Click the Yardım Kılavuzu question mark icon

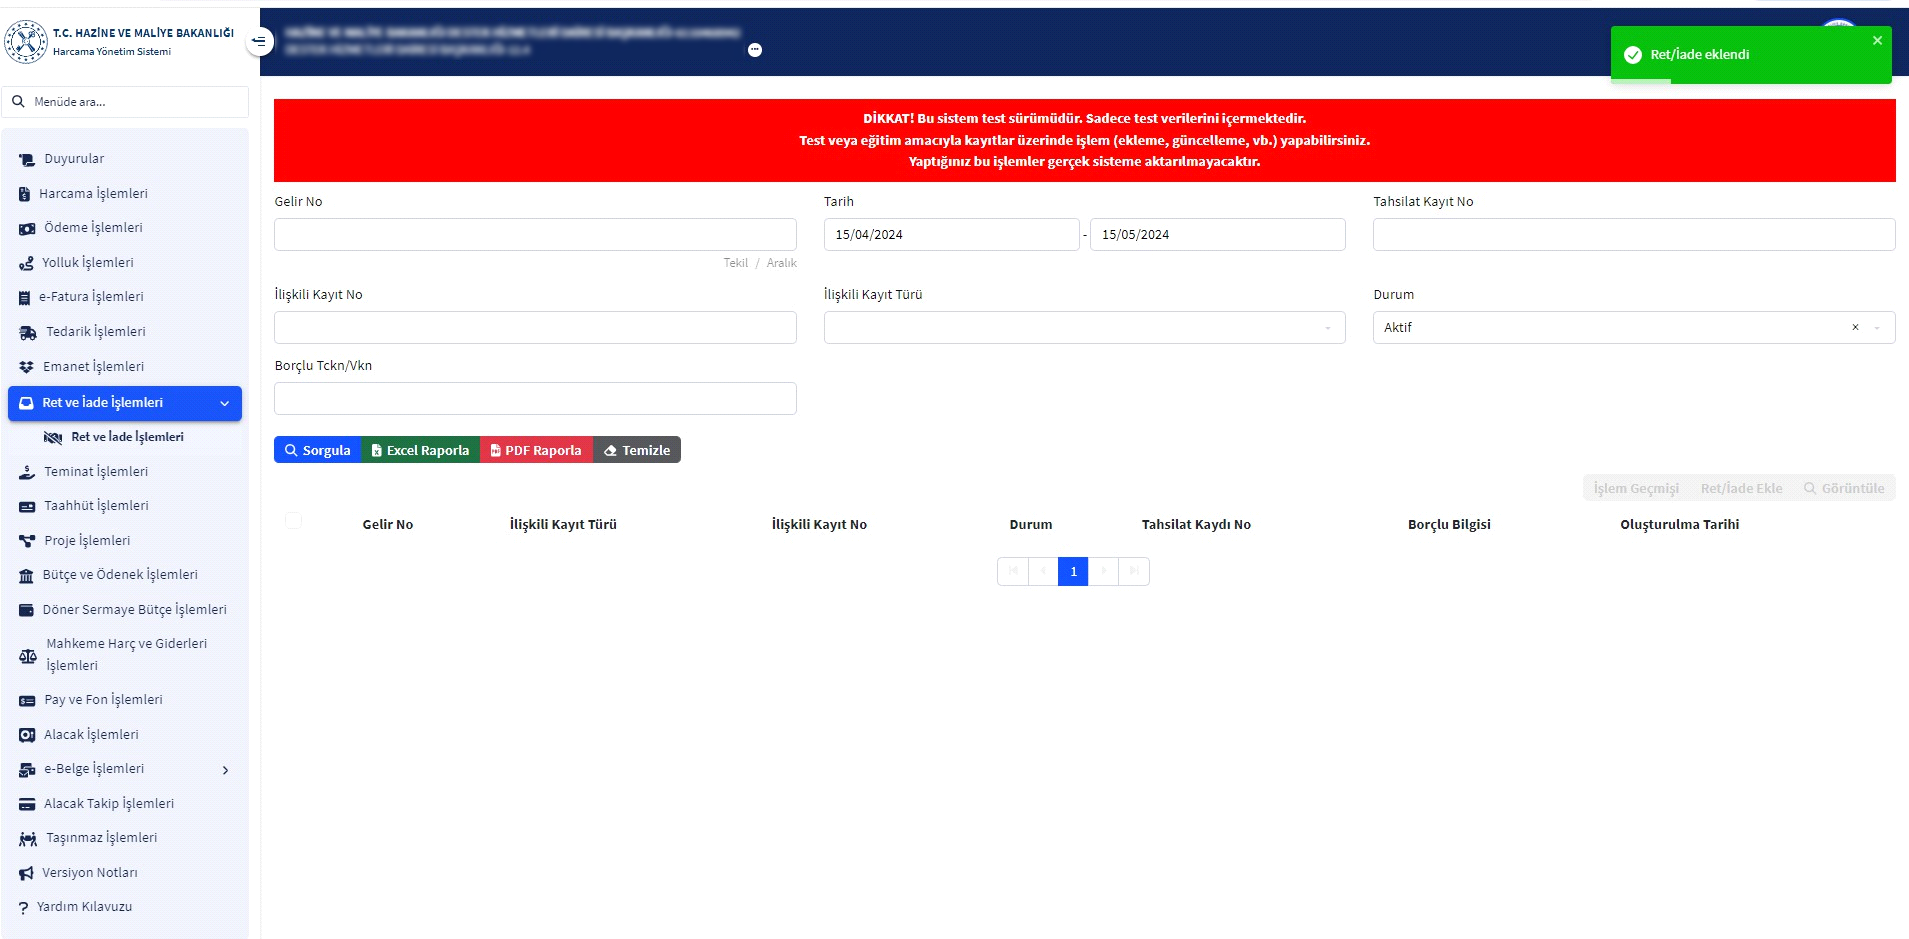tap(23, 908)
